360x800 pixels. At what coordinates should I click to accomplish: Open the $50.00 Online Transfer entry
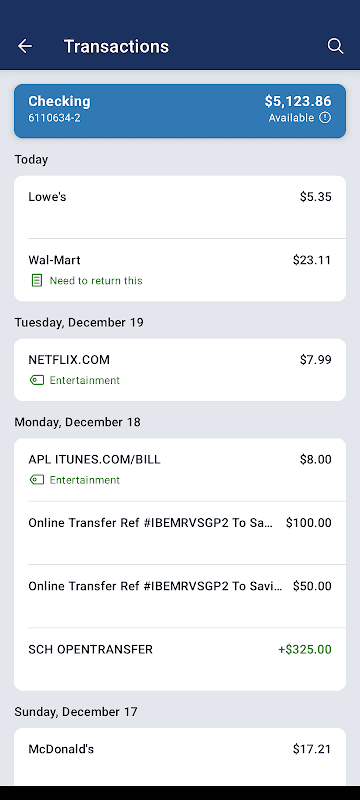180,596
